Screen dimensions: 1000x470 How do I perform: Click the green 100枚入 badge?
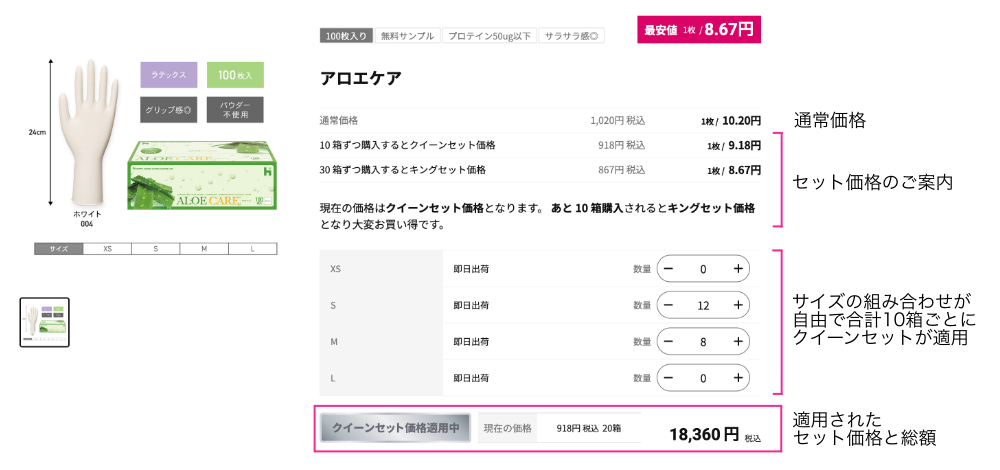[235, 75]
